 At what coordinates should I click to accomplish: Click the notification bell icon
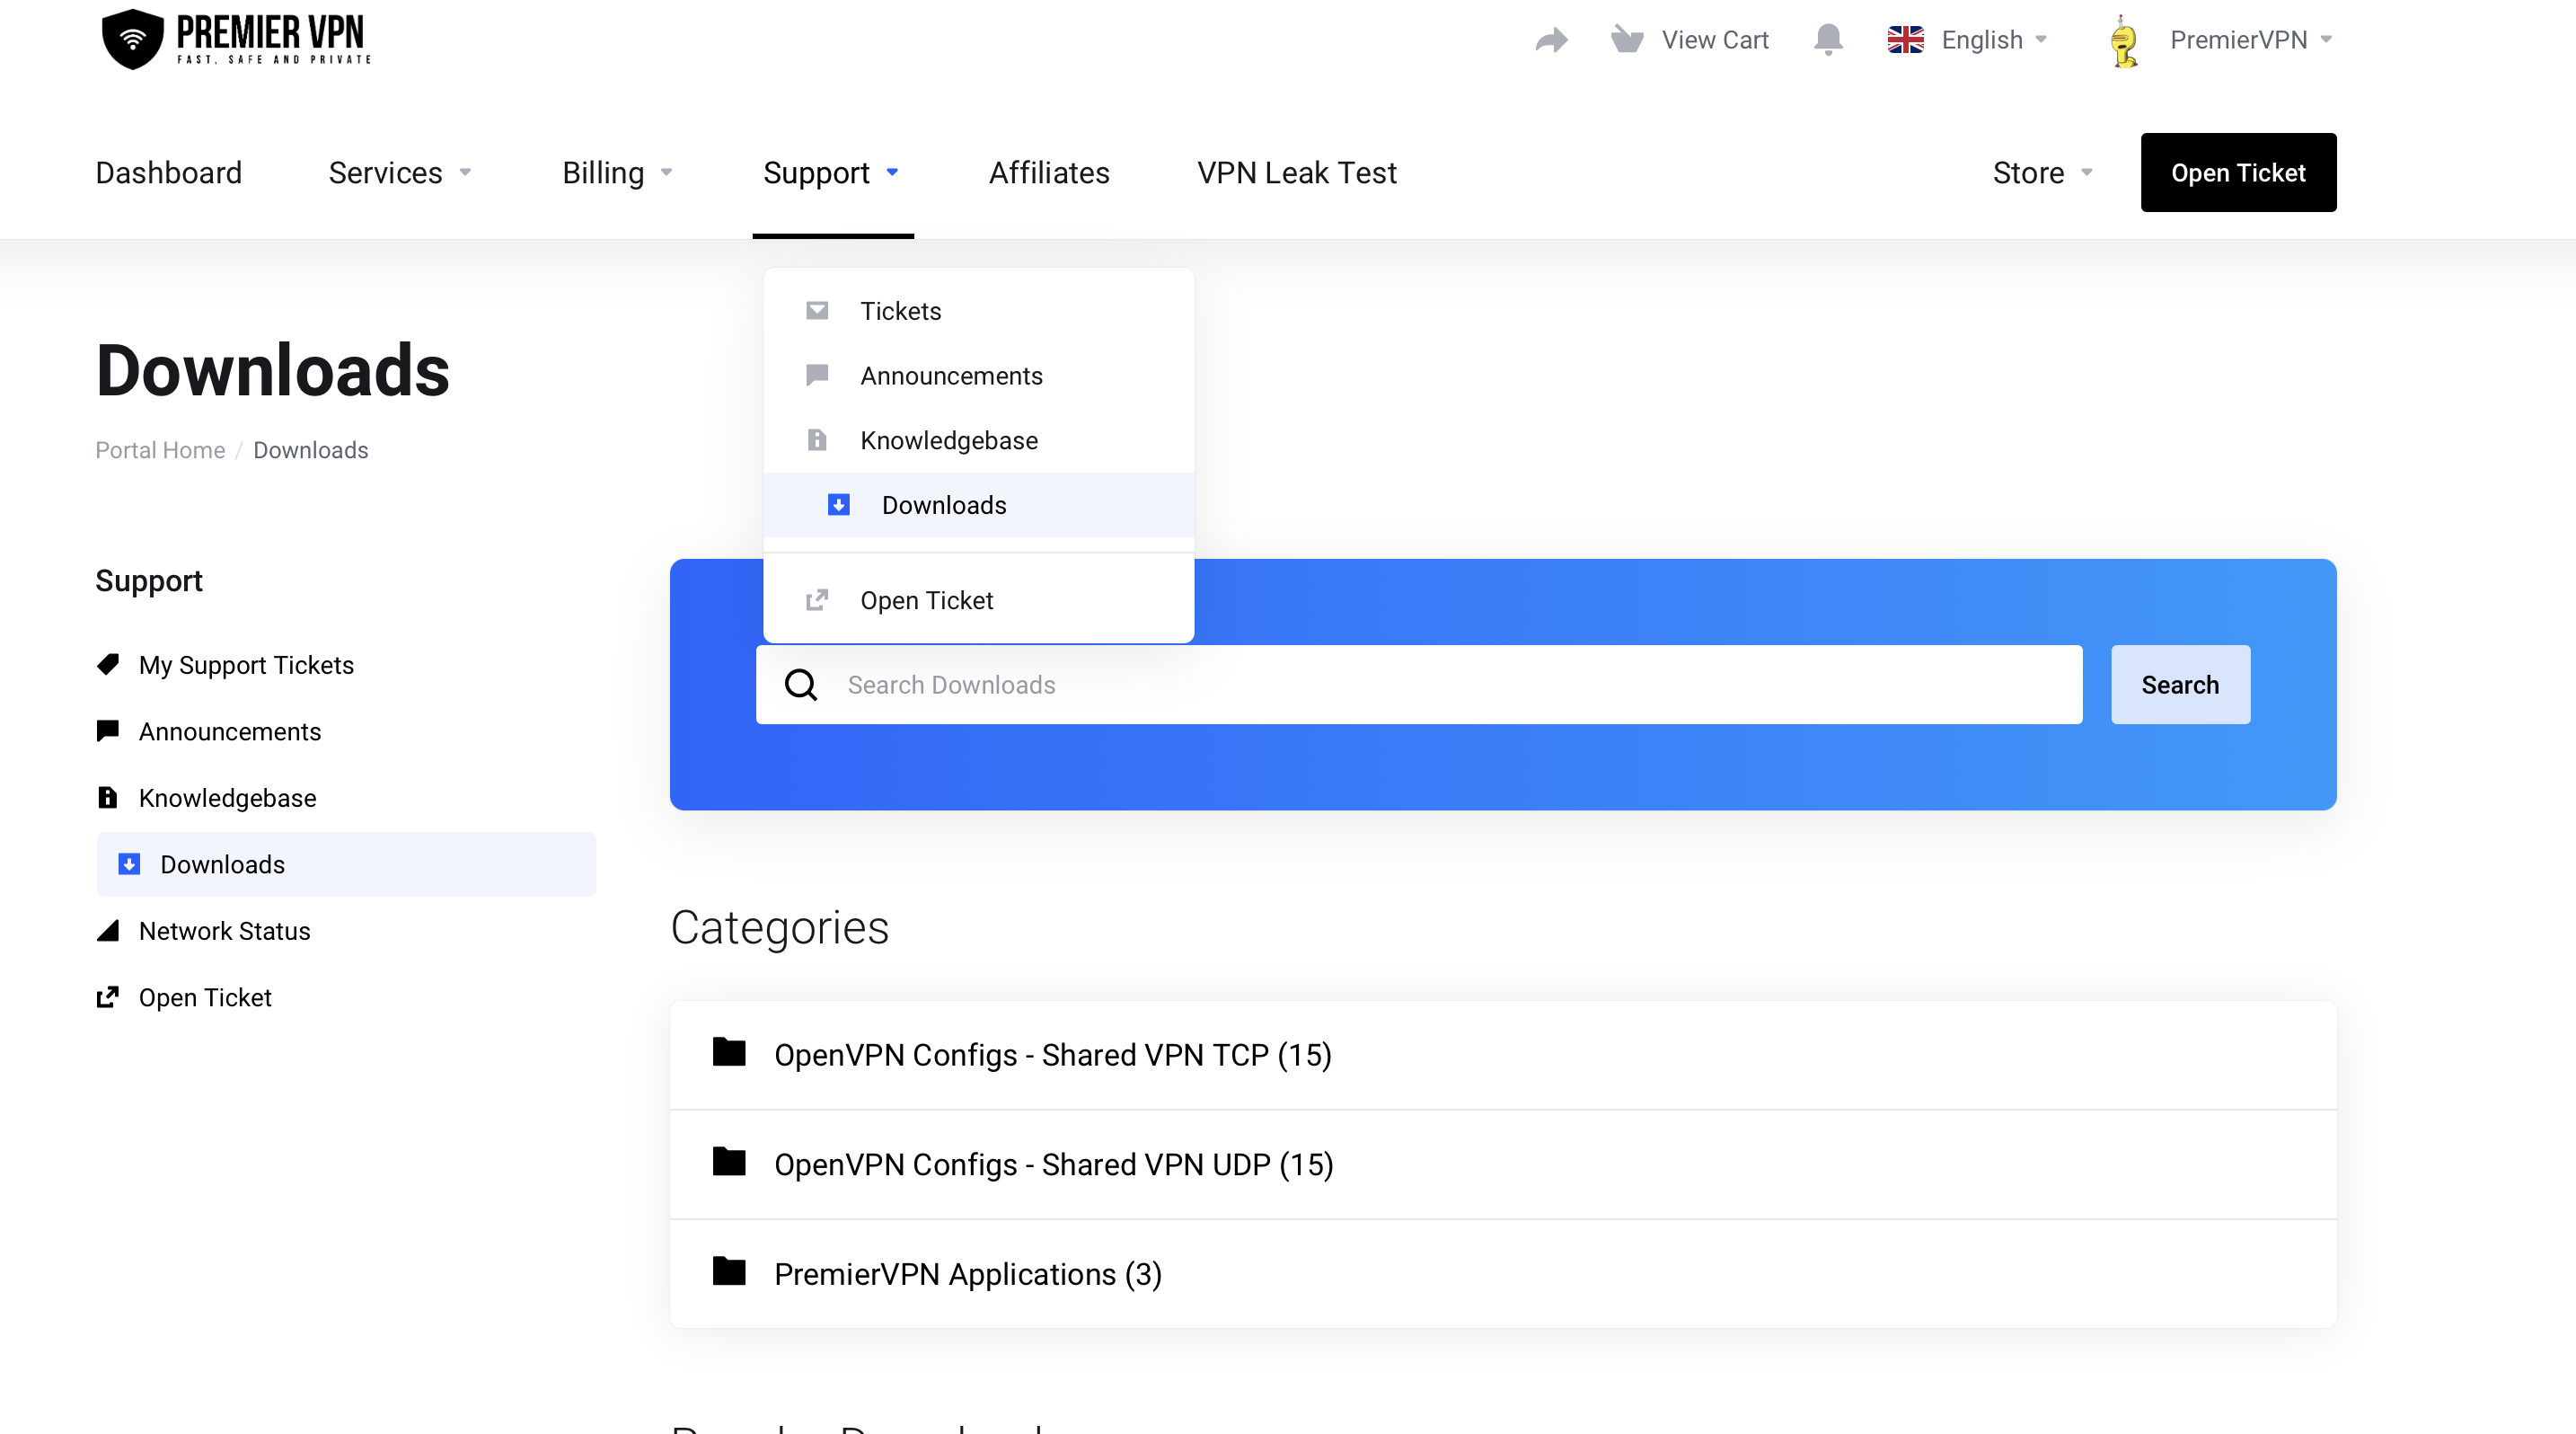(1828, 40)
